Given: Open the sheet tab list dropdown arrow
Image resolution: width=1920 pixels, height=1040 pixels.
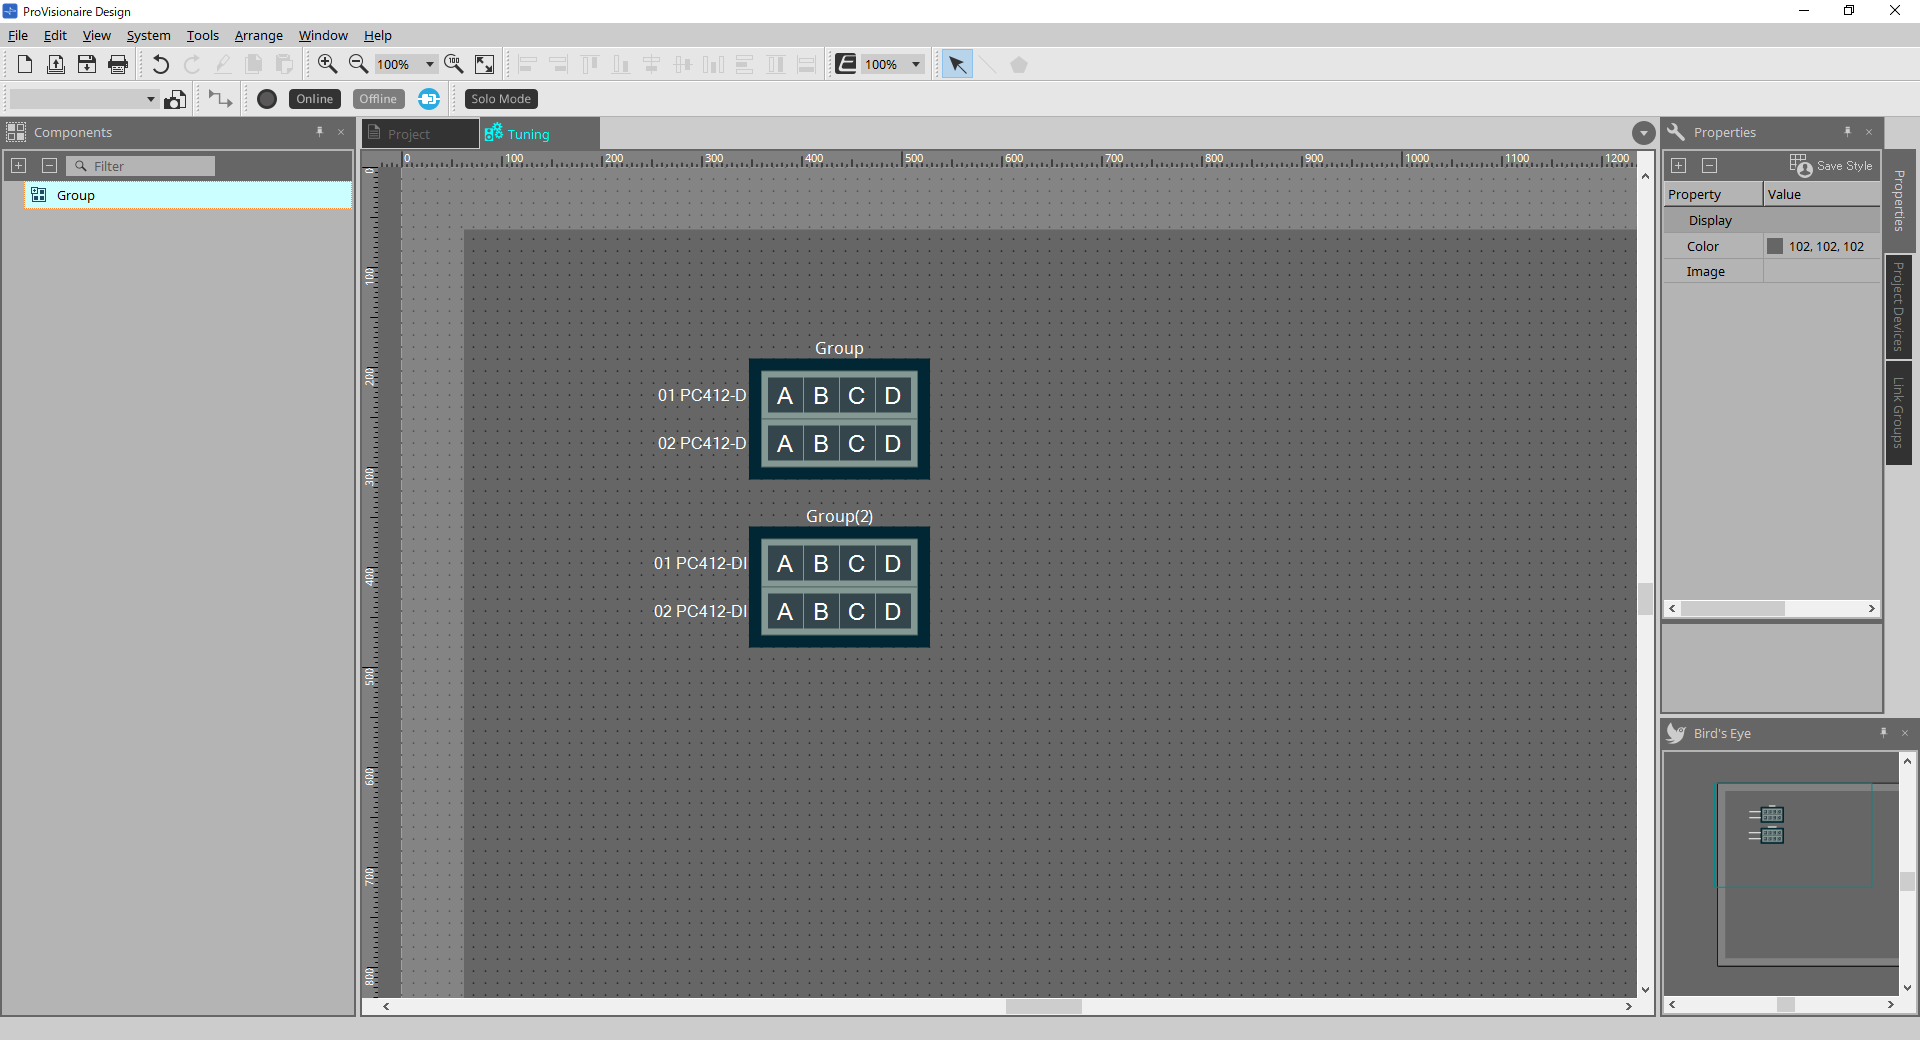Looking at the screenshot, I should (x=1643, y=133).
